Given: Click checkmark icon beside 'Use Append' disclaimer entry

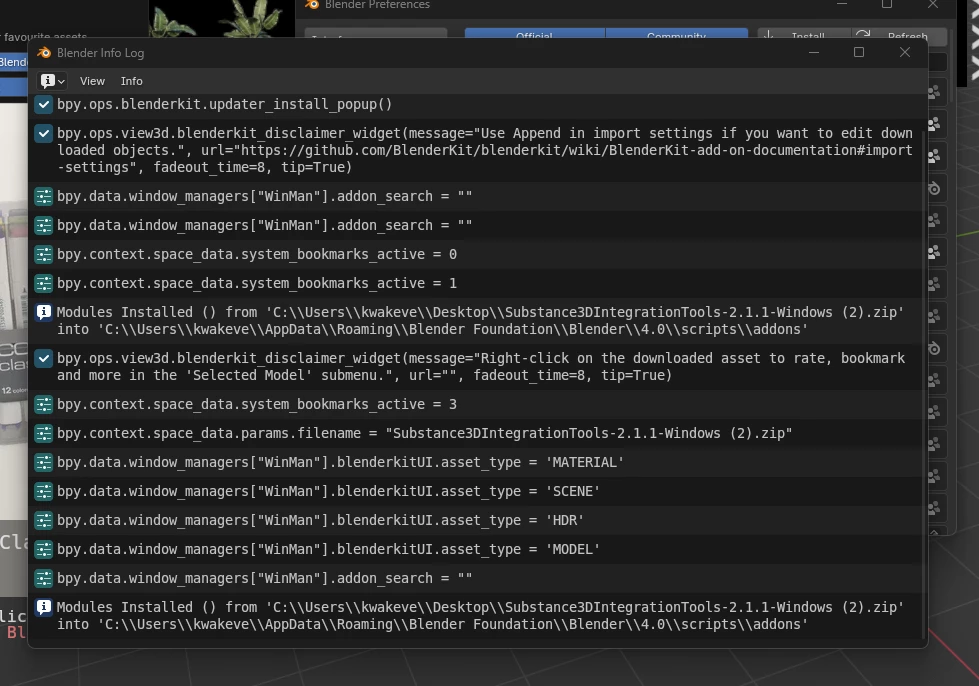Looking at the screenshot, I should pyautogui.click(x=44, y=134).
